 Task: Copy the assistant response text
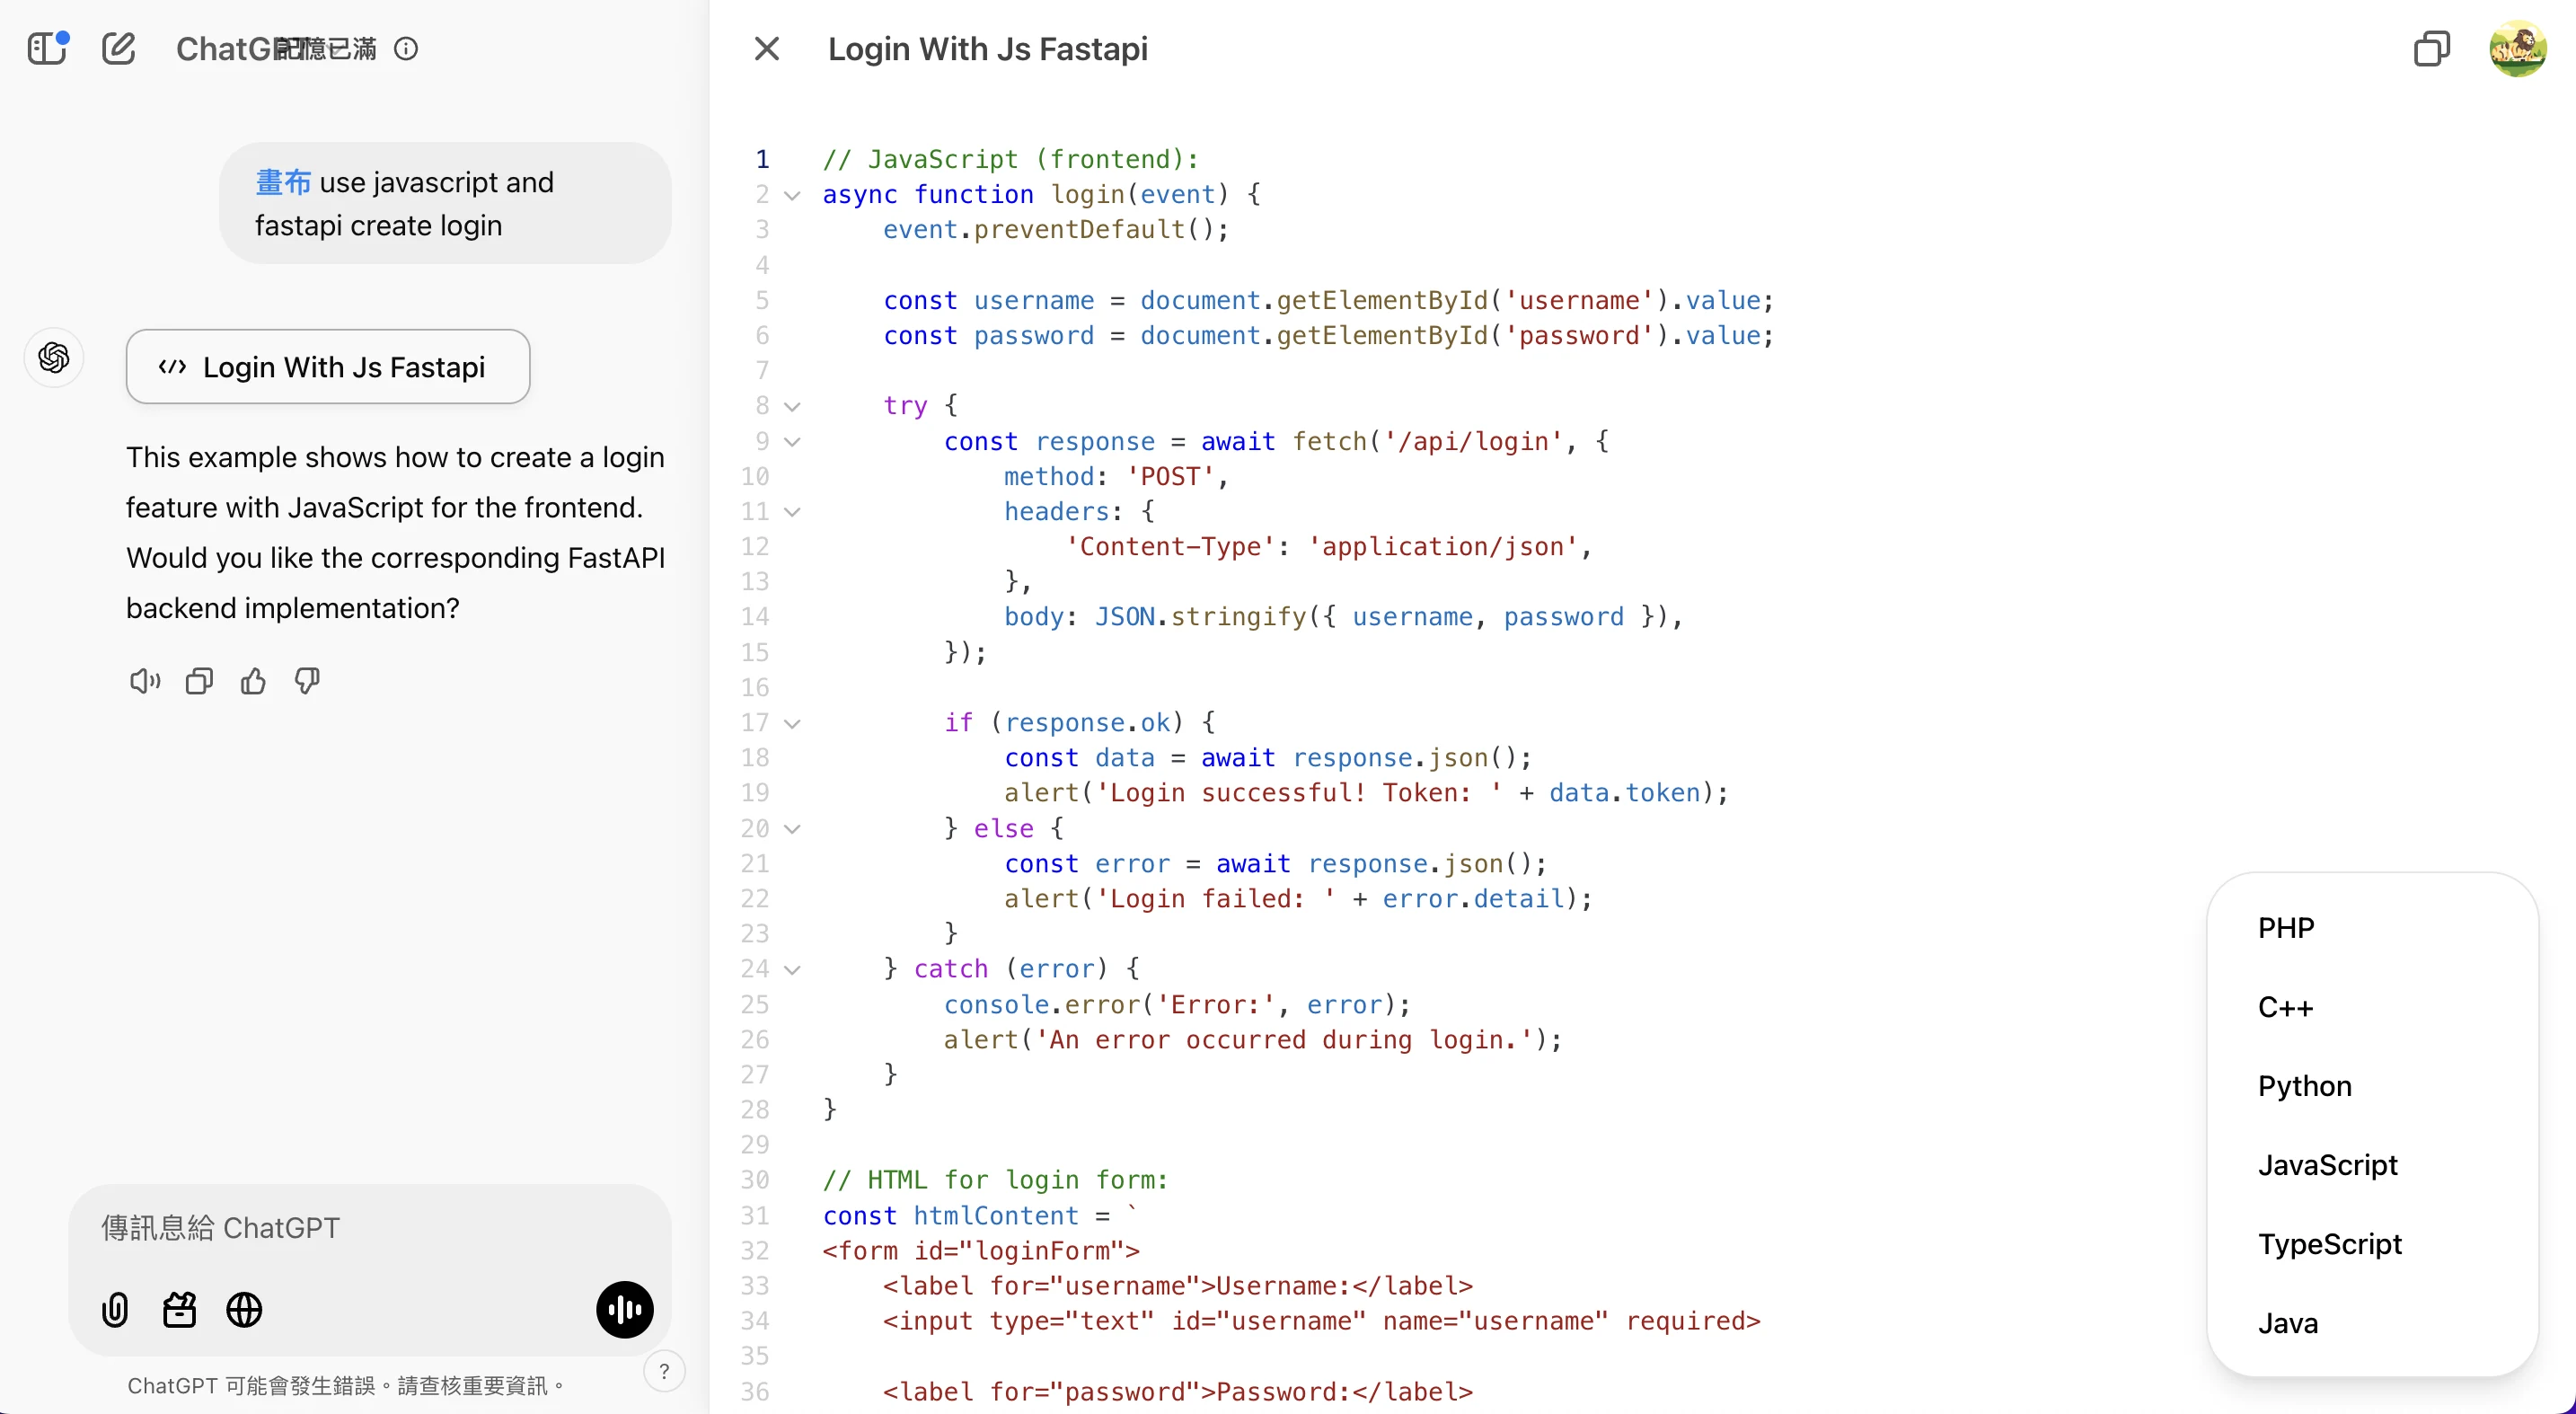199,682
